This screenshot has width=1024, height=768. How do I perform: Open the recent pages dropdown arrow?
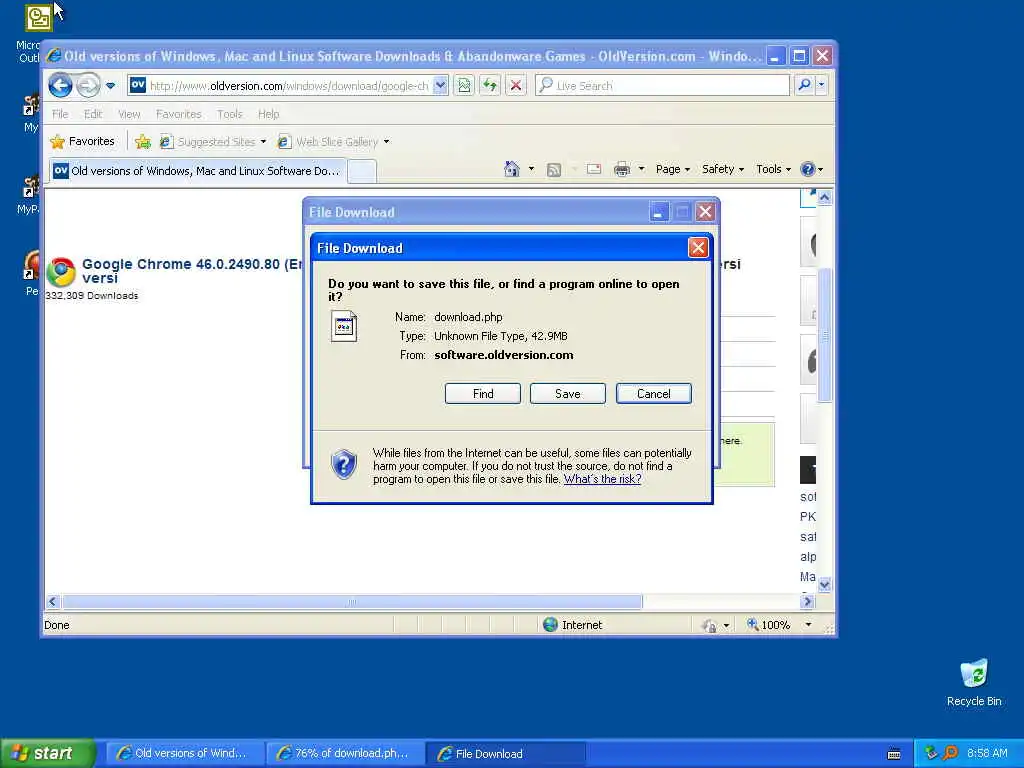pos(110,86)
